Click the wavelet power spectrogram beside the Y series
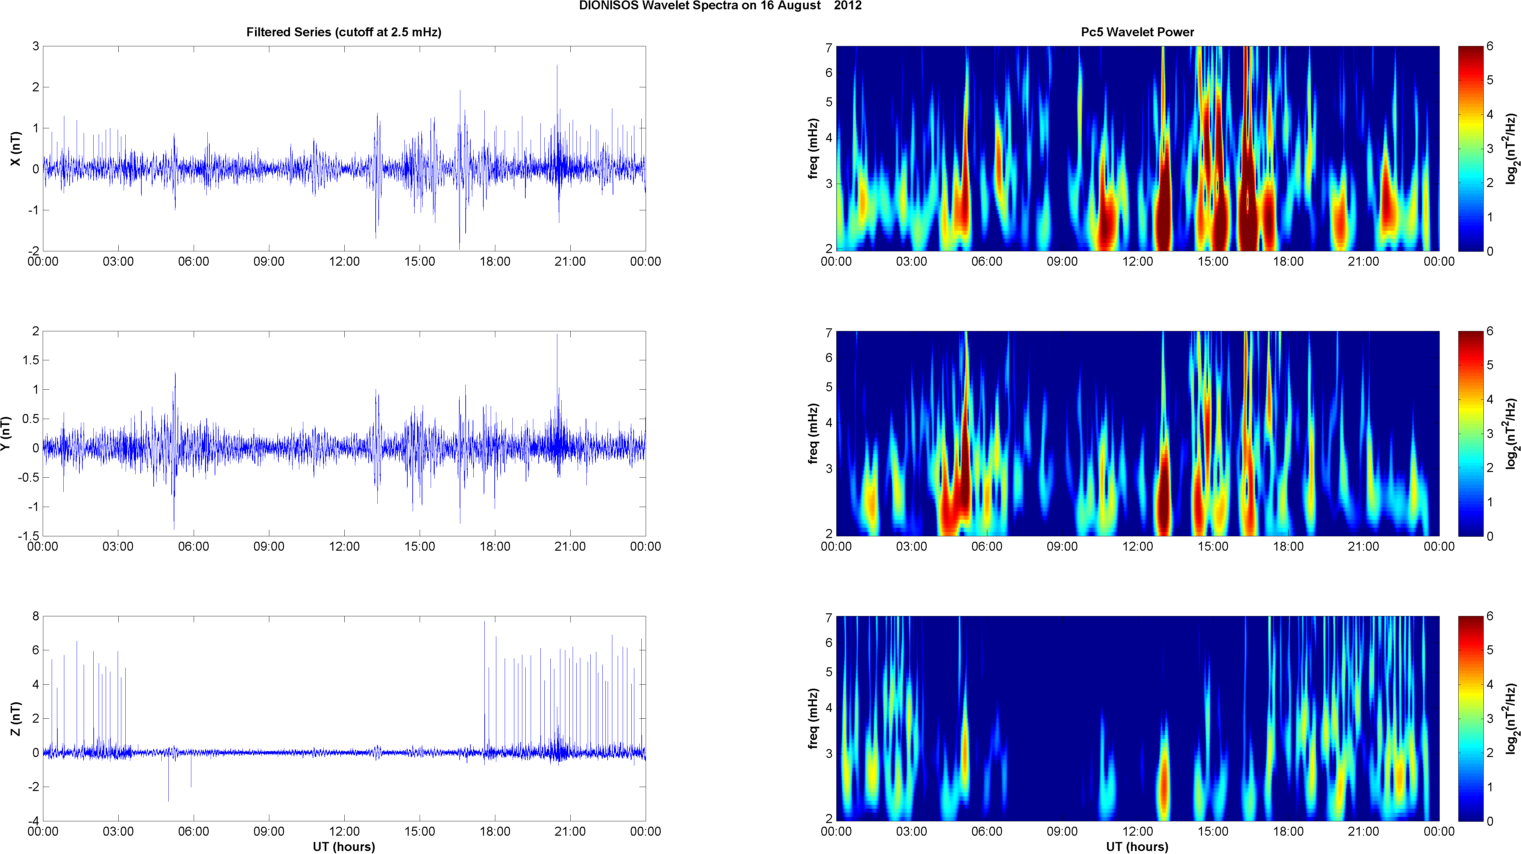 point(1137,434)
